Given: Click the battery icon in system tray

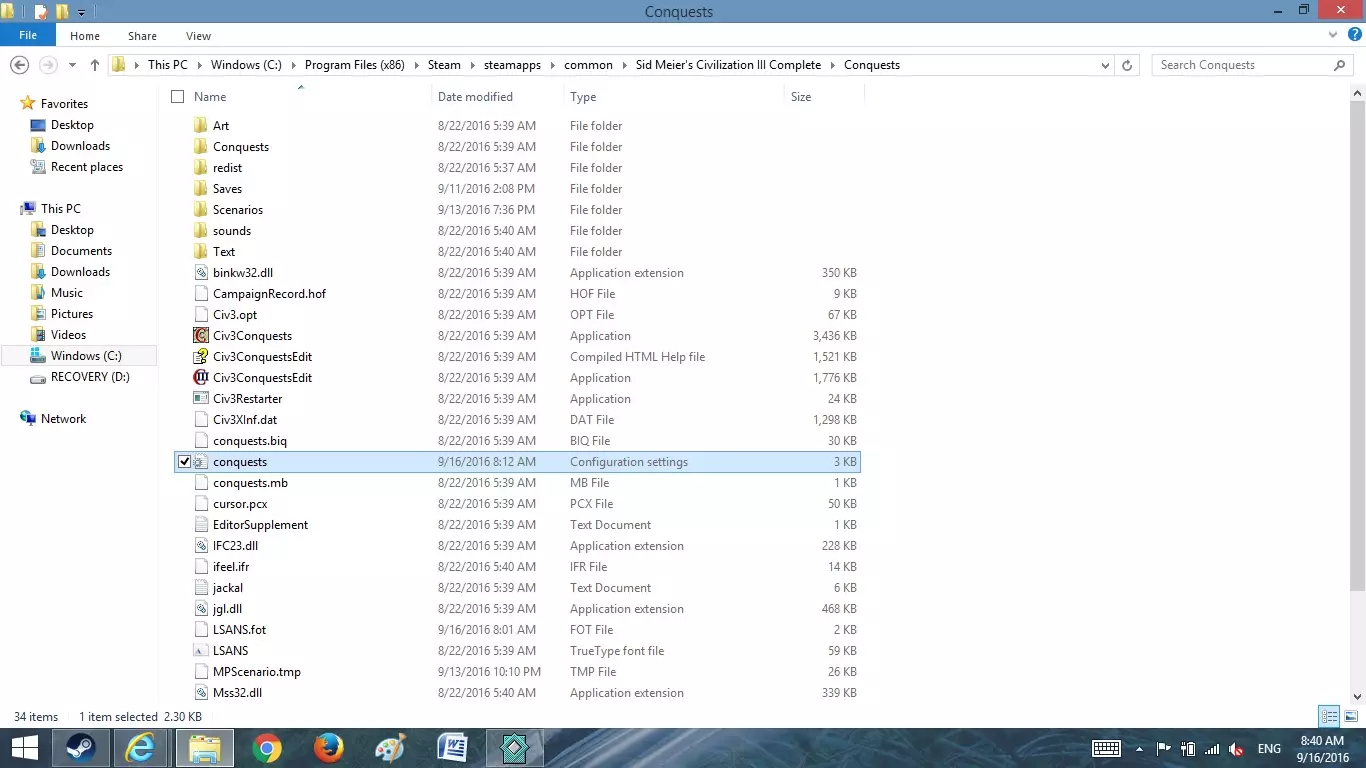Looking at the screenshot, I should click(1188, 749).
